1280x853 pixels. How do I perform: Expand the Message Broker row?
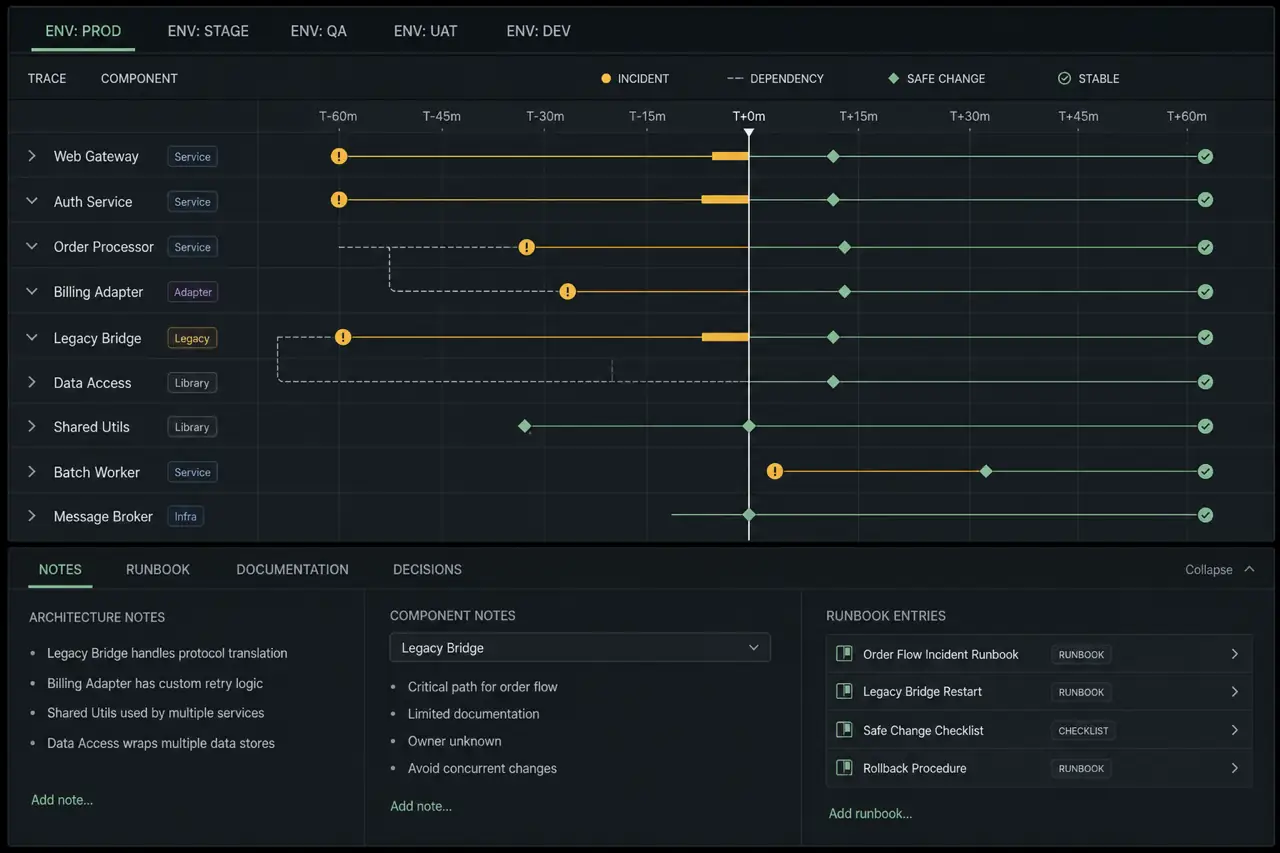pyautogui.click(x=32, y=516)
